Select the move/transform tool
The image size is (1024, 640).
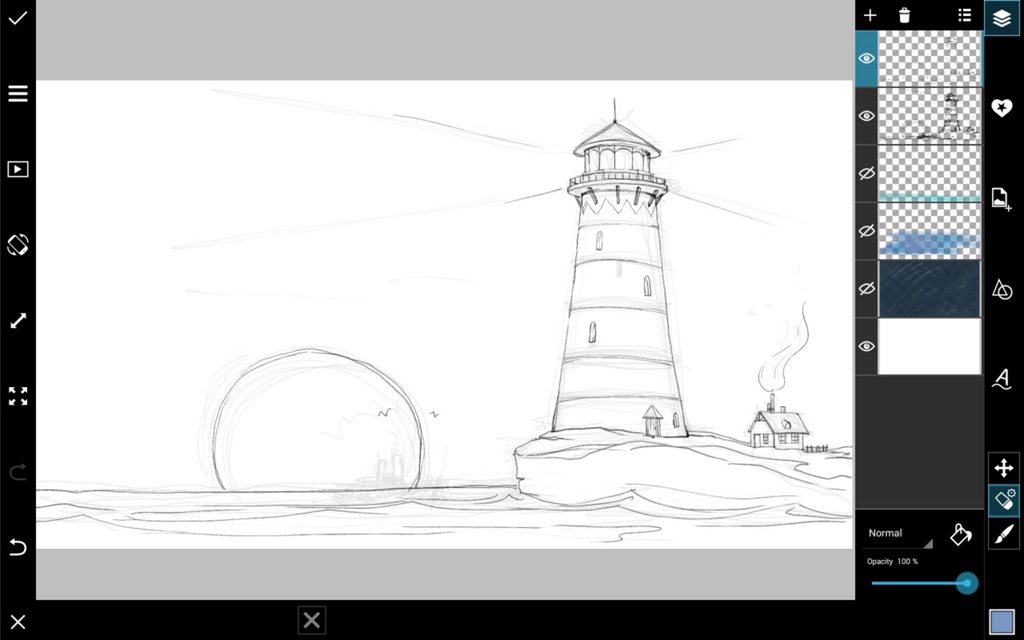point(1004,468)
